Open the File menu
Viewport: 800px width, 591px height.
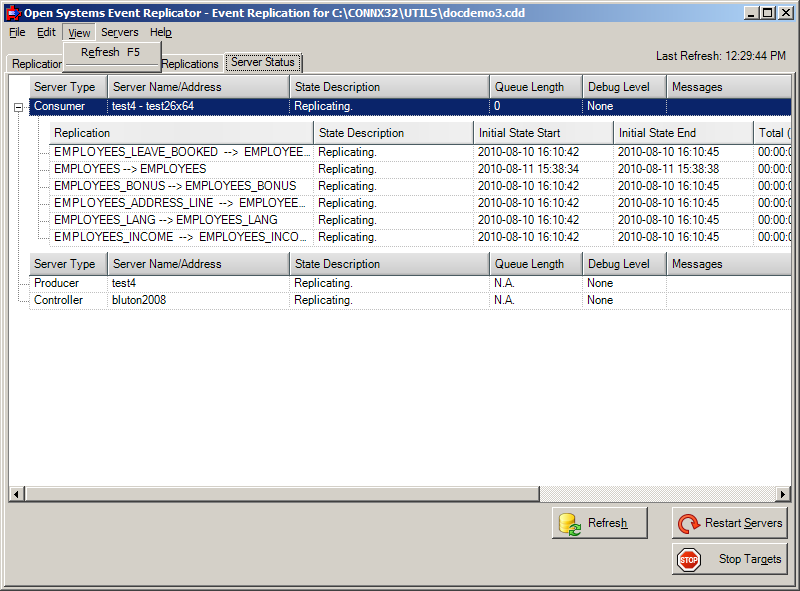[16, 32]
